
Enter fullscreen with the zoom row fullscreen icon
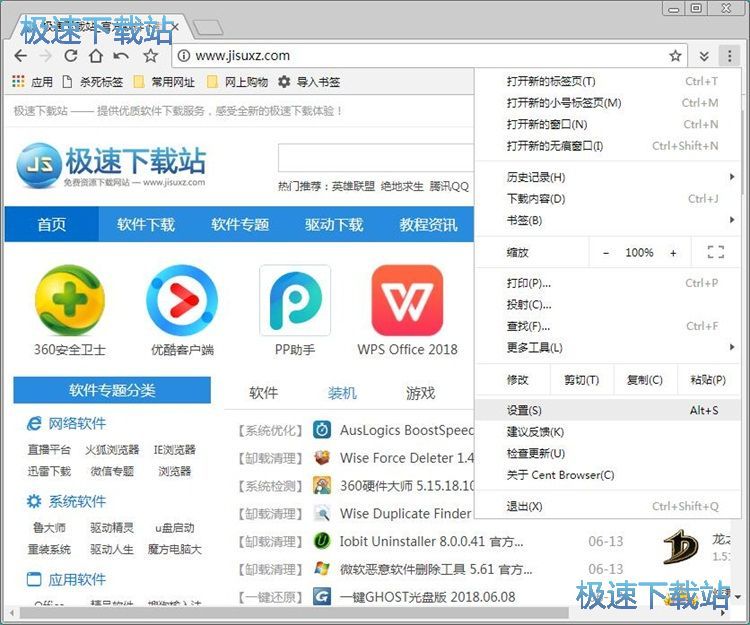coord(716,252)
